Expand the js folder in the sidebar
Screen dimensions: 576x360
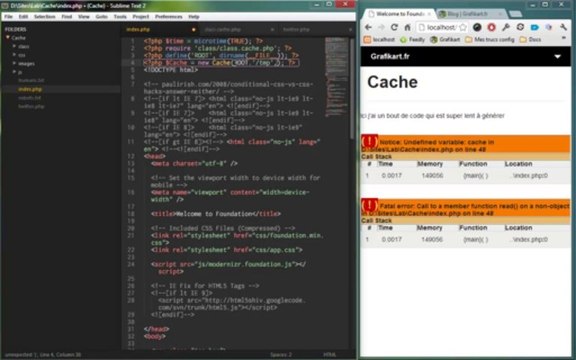click(x=15, y=72)
